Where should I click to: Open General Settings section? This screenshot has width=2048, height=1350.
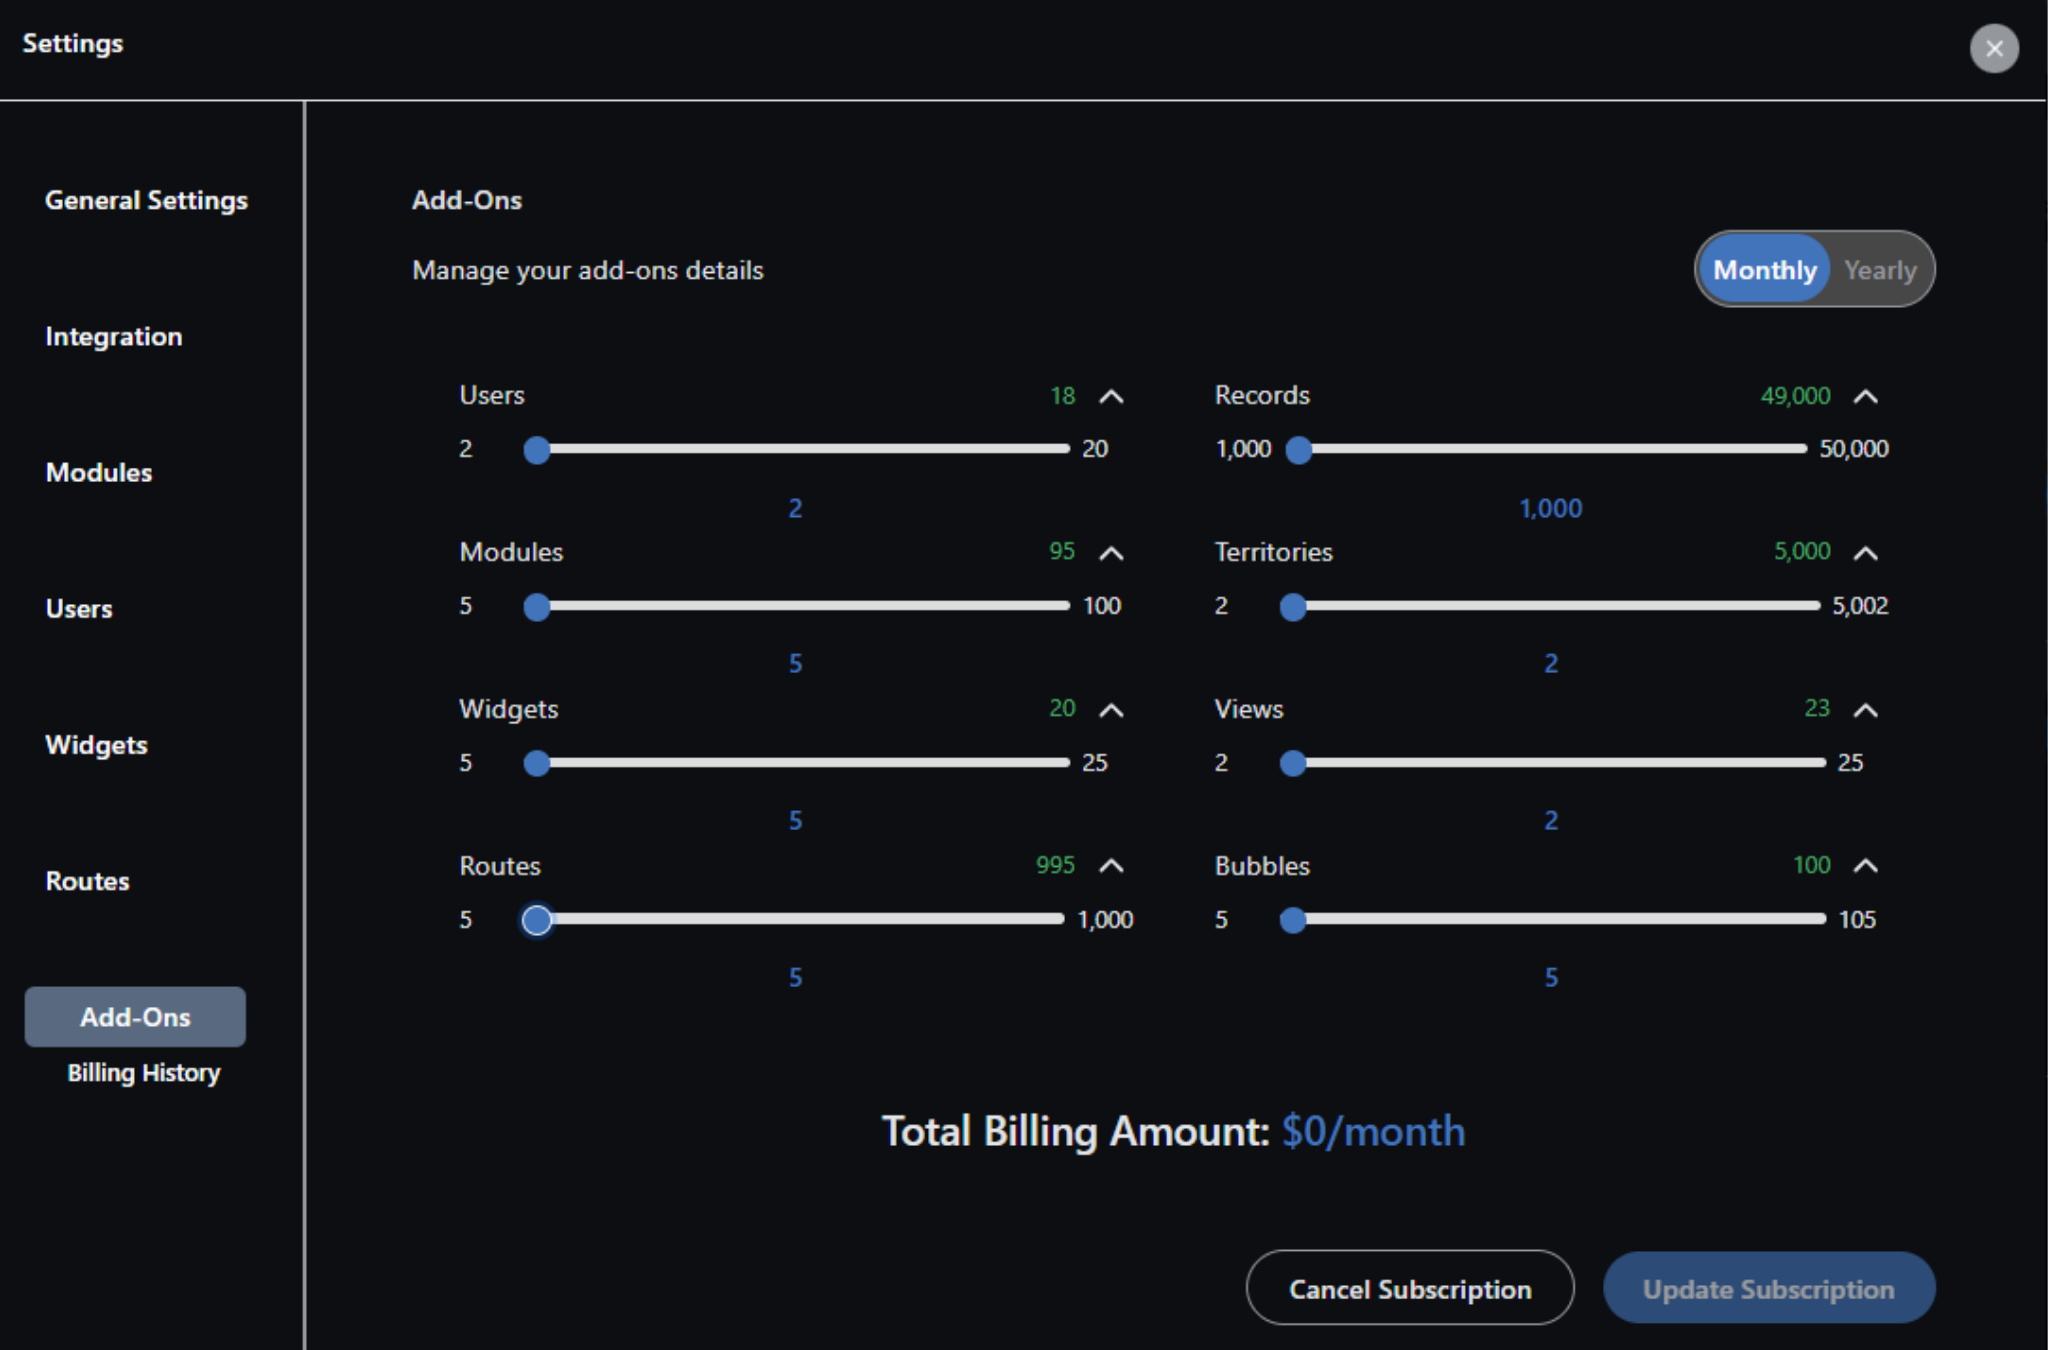coord(146,200)
